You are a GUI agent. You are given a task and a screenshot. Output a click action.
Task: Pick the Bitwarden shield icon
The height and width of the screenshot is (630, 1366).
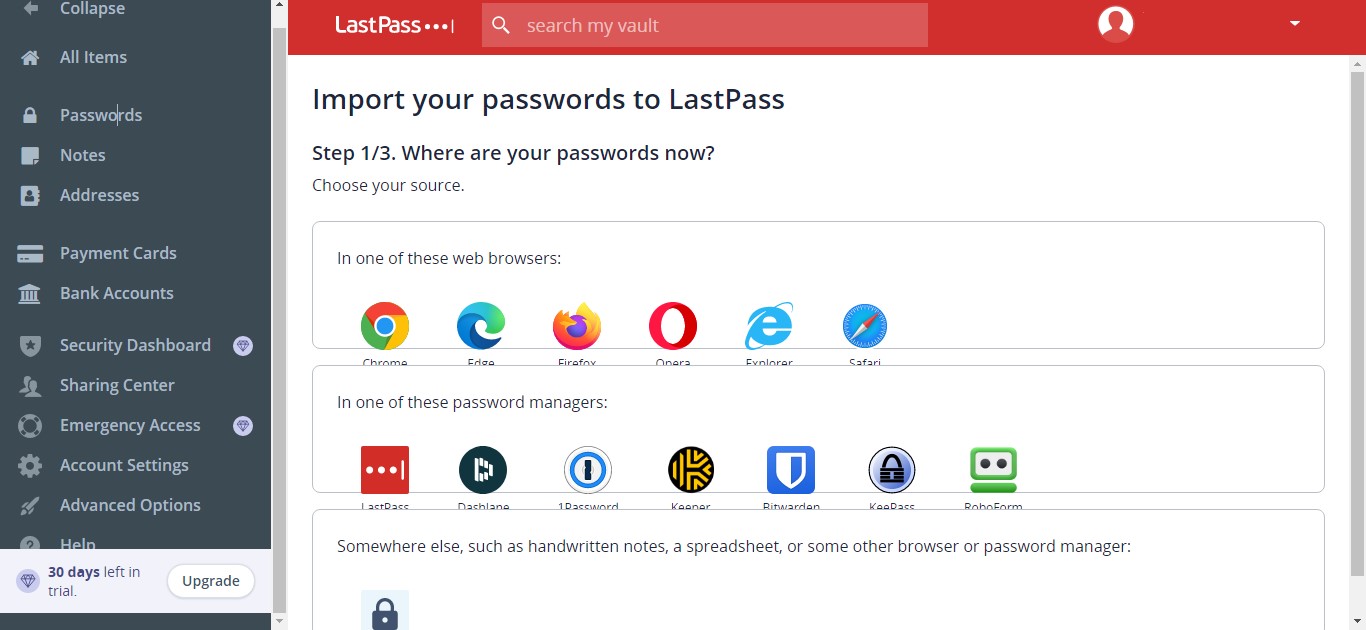click(x=791, y=470)
